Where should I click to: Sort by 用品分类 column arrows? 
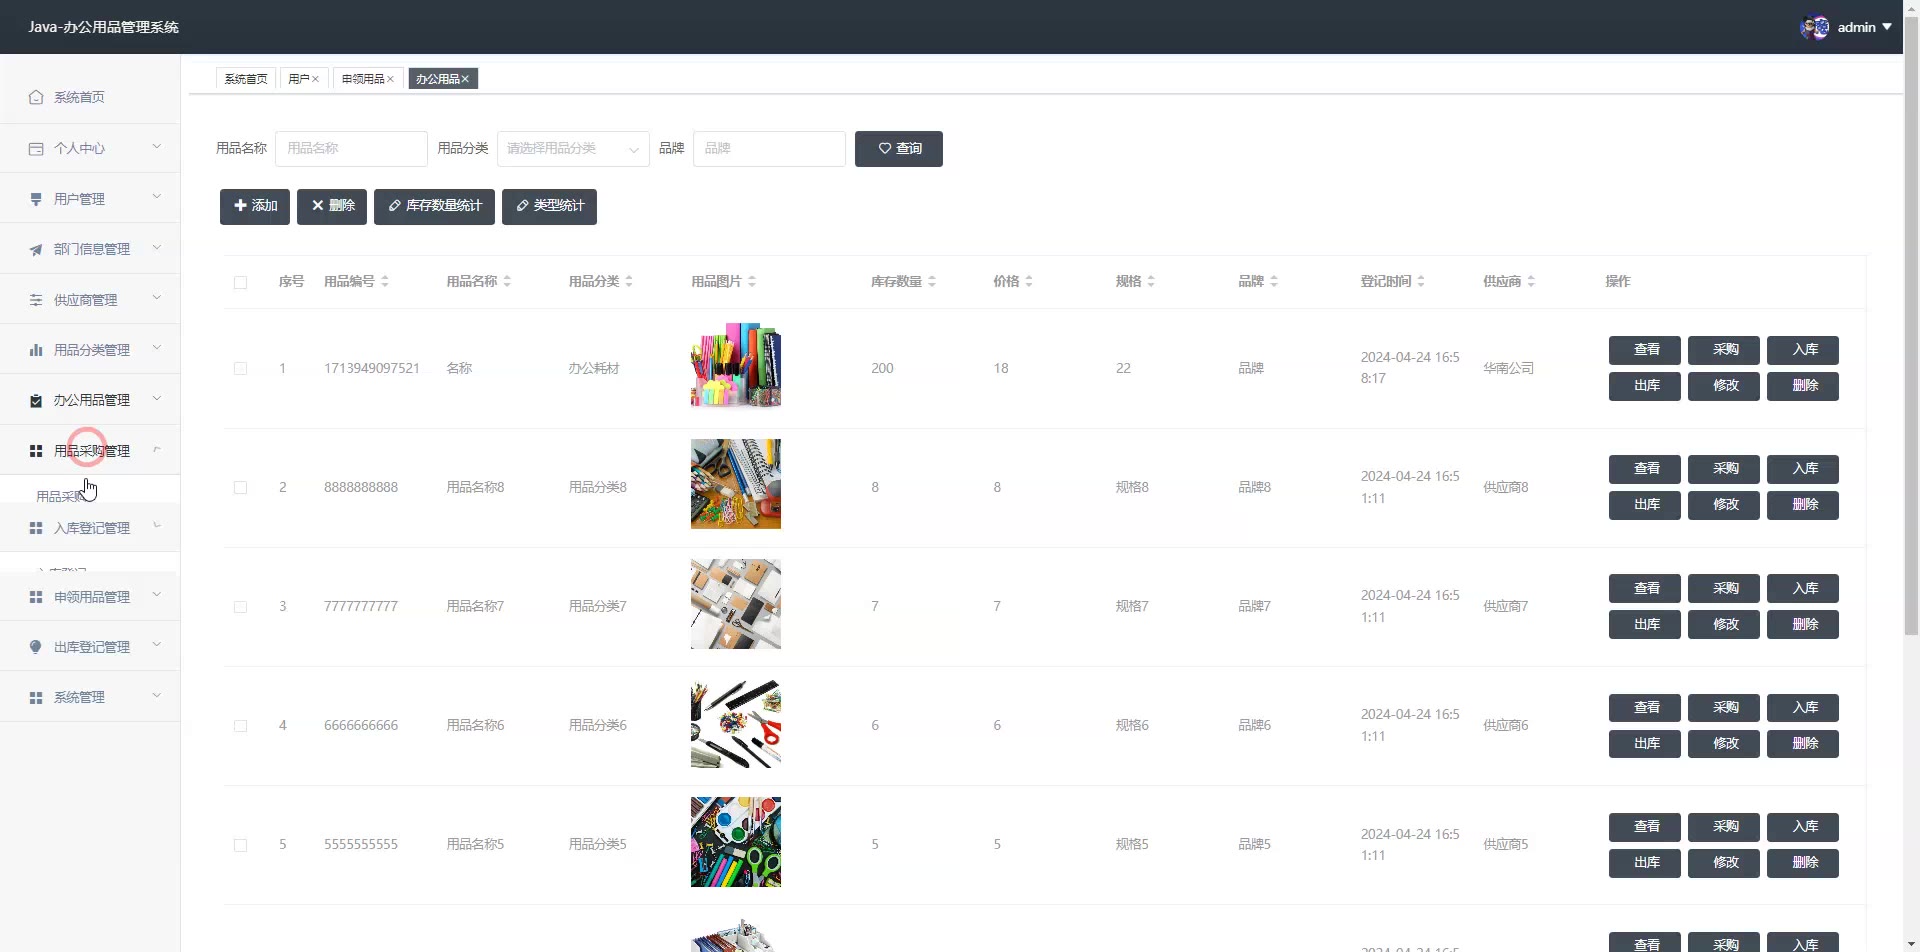point(629,282)
